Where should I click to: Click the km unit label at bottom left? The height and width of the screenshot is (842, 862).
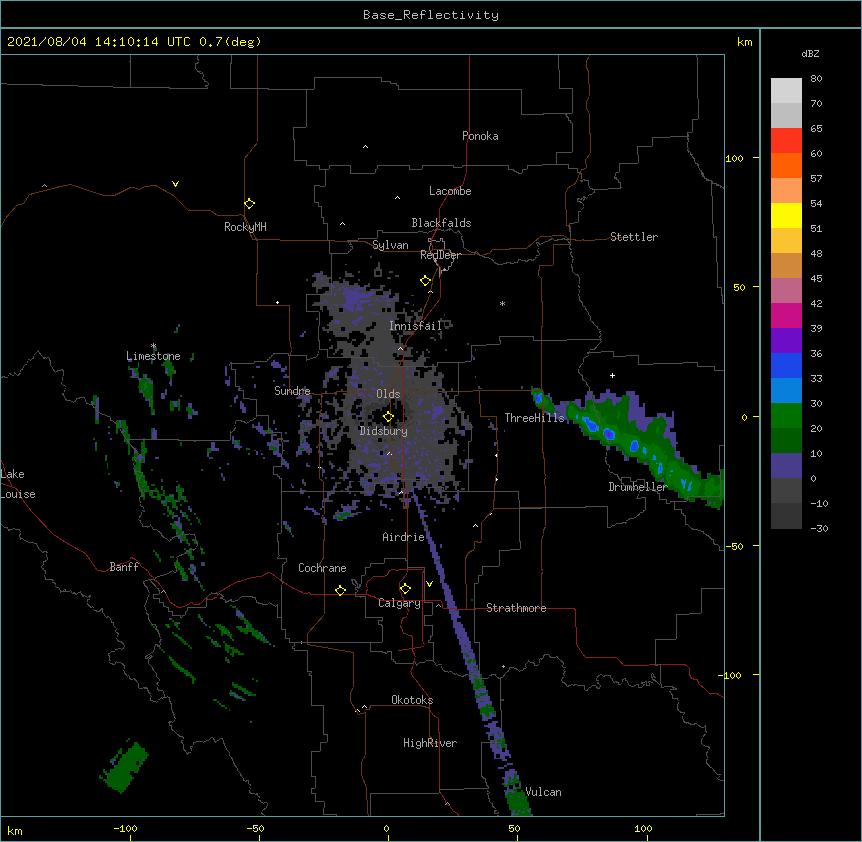click(x=15, y=830)
